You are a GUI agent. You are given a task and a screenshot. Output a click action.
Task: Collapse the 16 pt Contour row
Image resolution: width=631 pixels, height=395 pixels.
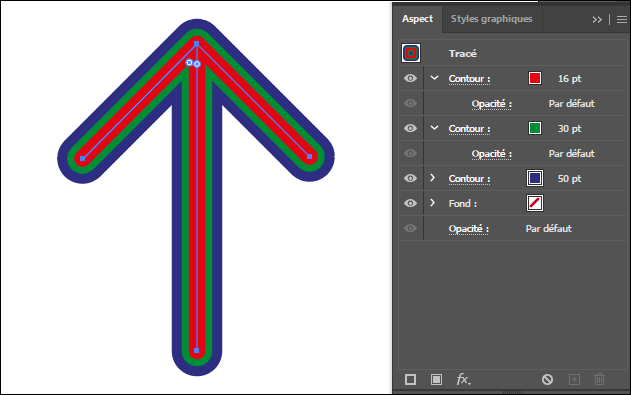[434, 78]
